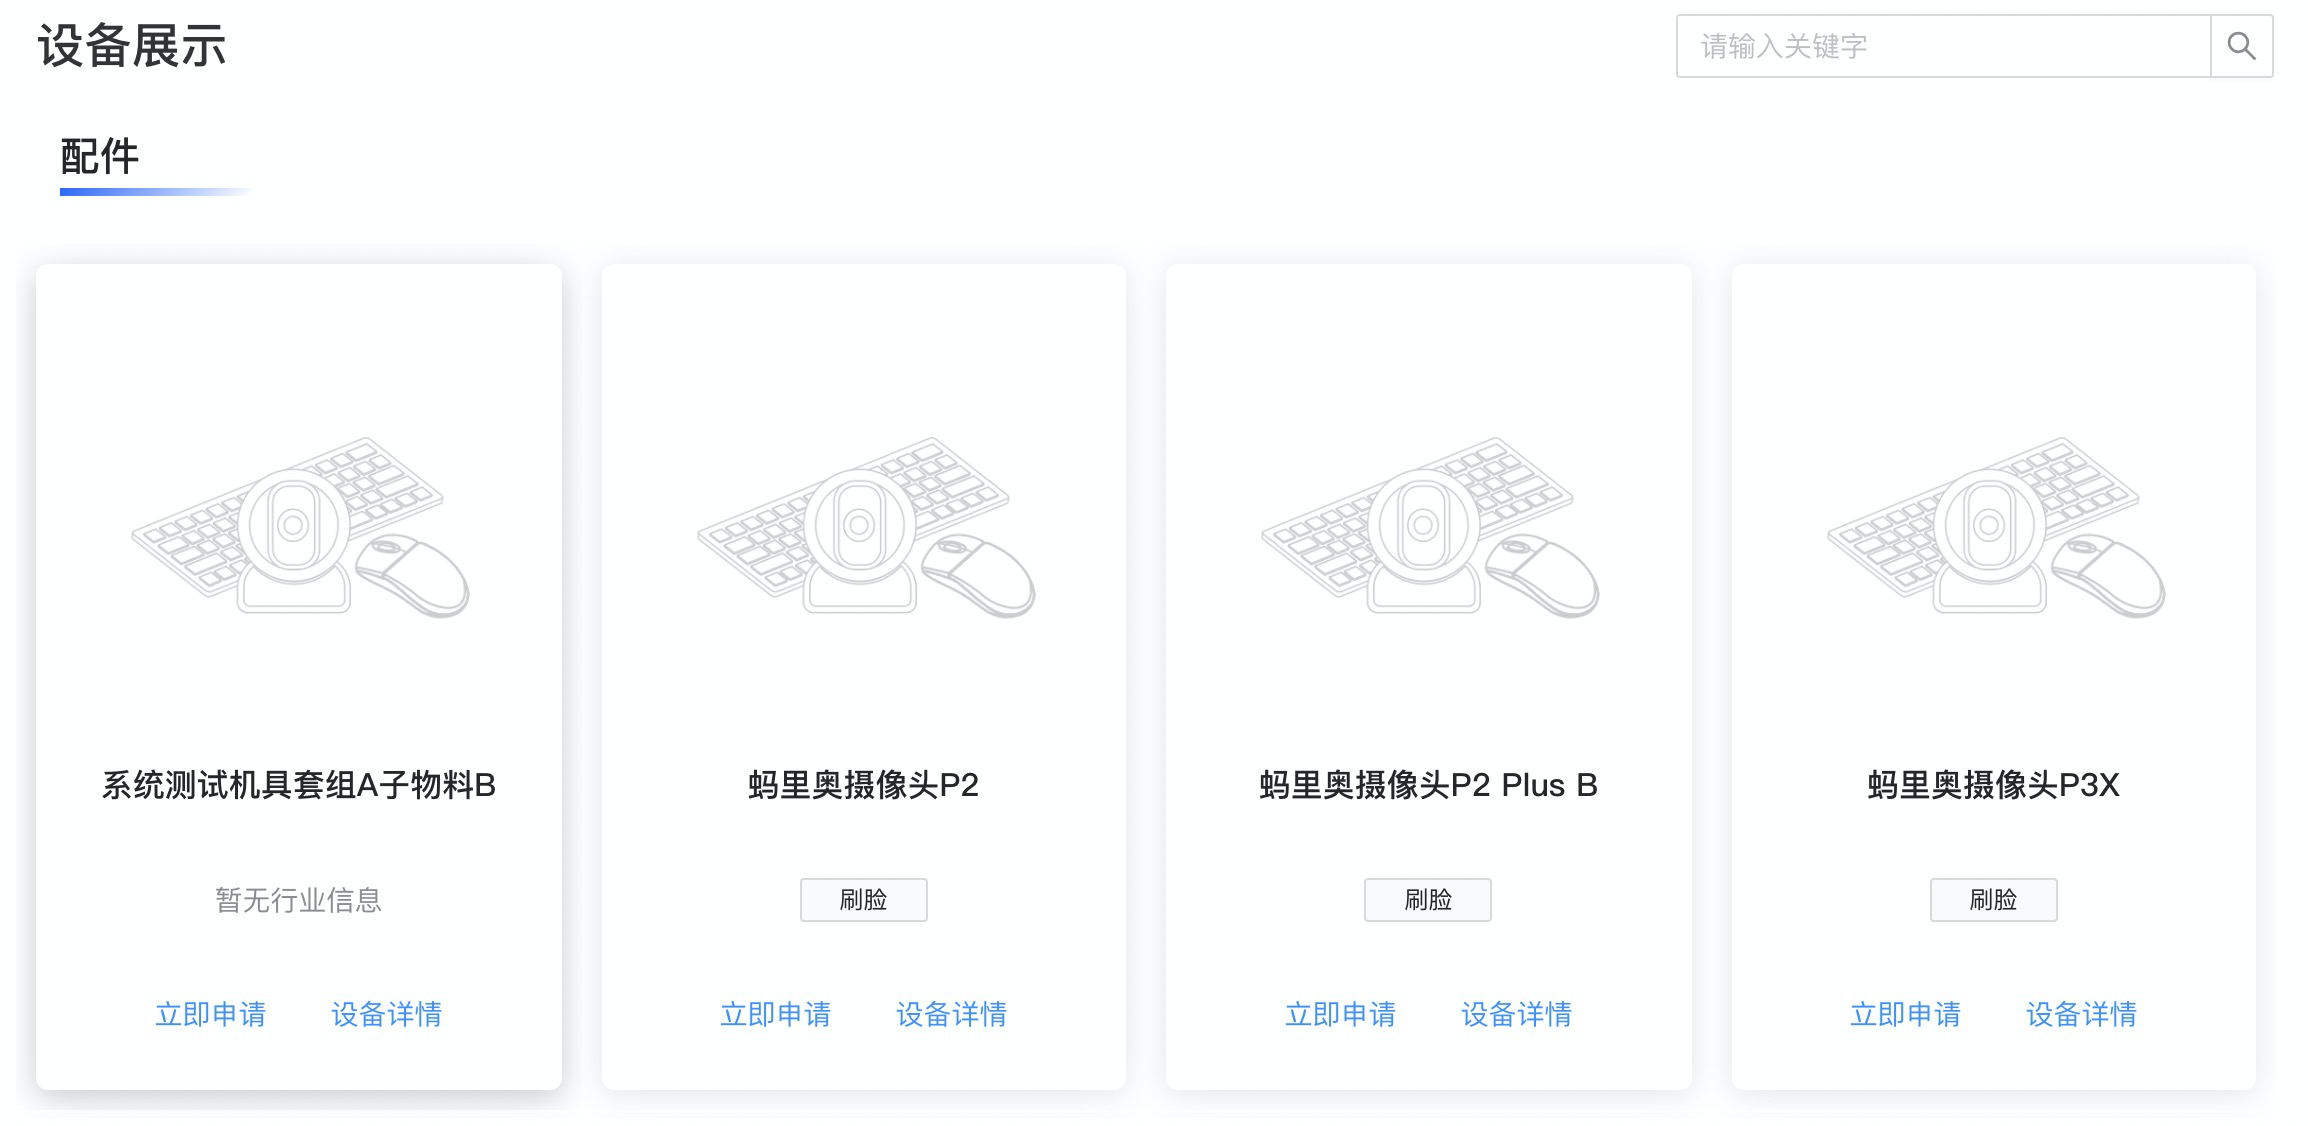
Task: Open 设备详情 for 蚂里奥摄像头P2
Action: [x=952, y=1014]
